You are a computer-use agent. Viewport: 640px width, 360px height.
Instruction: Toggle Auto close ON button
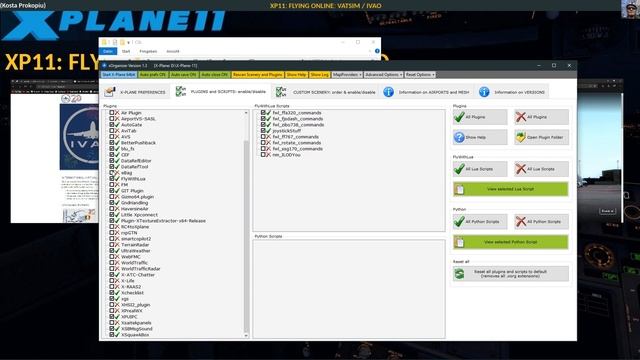pyautogui.click(x=214, y=75)
